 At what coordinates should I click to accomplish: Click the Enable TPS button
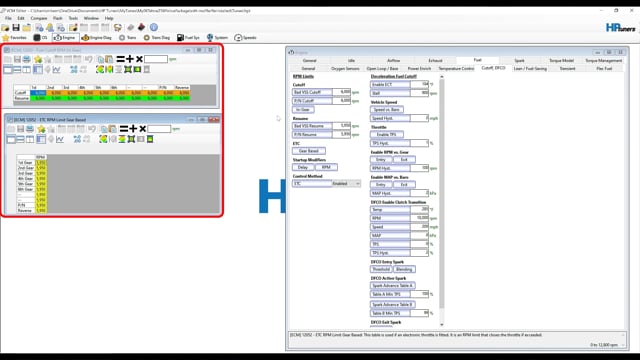tap(387, 134)
